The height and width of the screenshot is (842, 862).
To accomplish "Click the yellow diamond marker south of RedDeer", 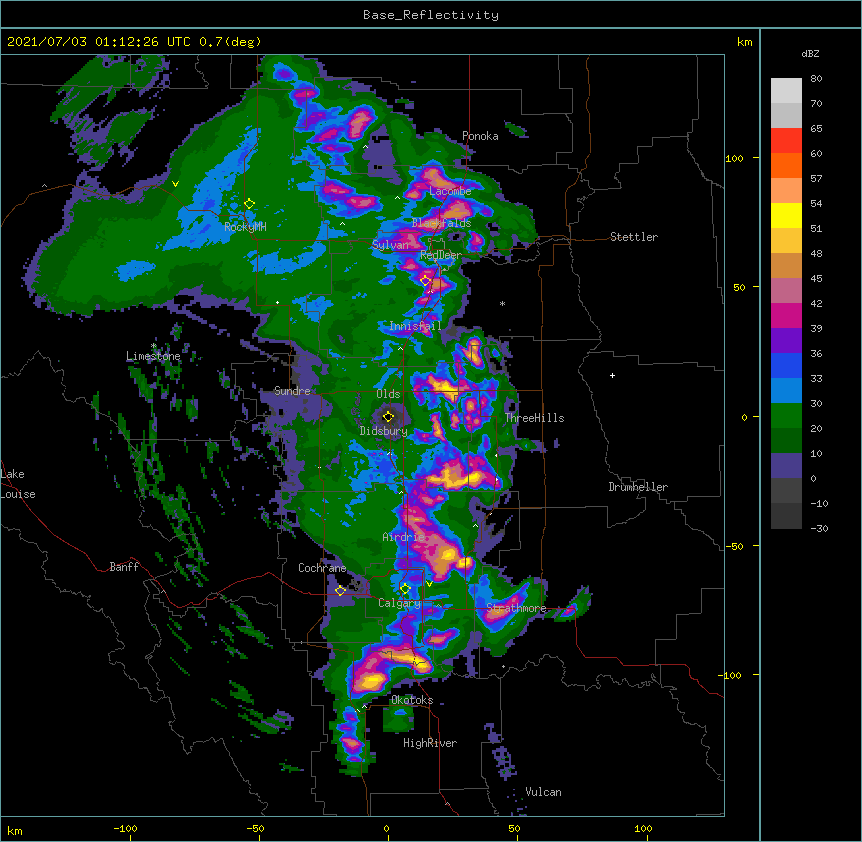I will pos(425,281).
